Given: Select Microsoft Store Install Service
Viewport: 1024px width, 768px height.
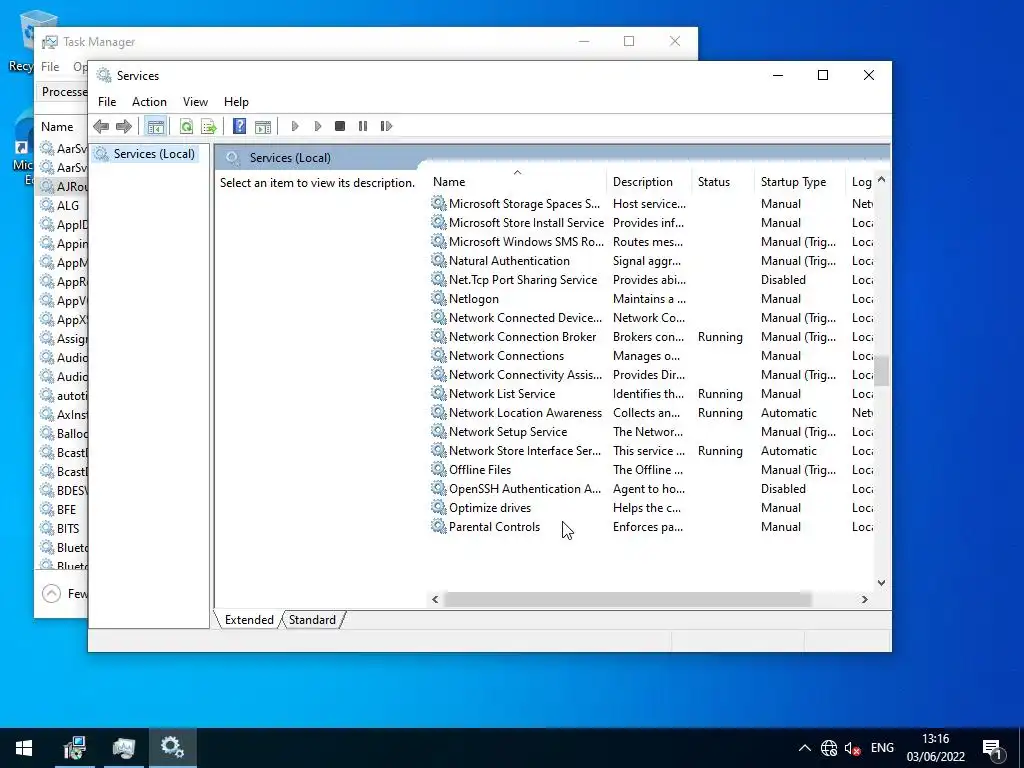Looking at the screenshot, I should pyautogui.click(x=652, y=223).
